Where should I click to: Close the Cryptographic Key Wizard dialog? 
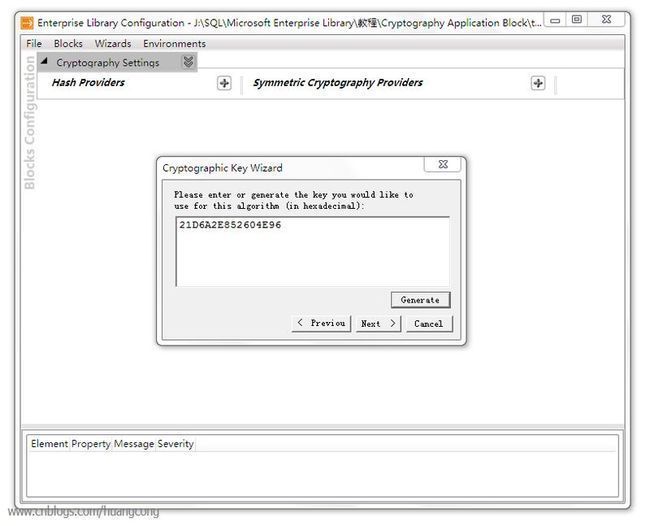click(443, 164)
